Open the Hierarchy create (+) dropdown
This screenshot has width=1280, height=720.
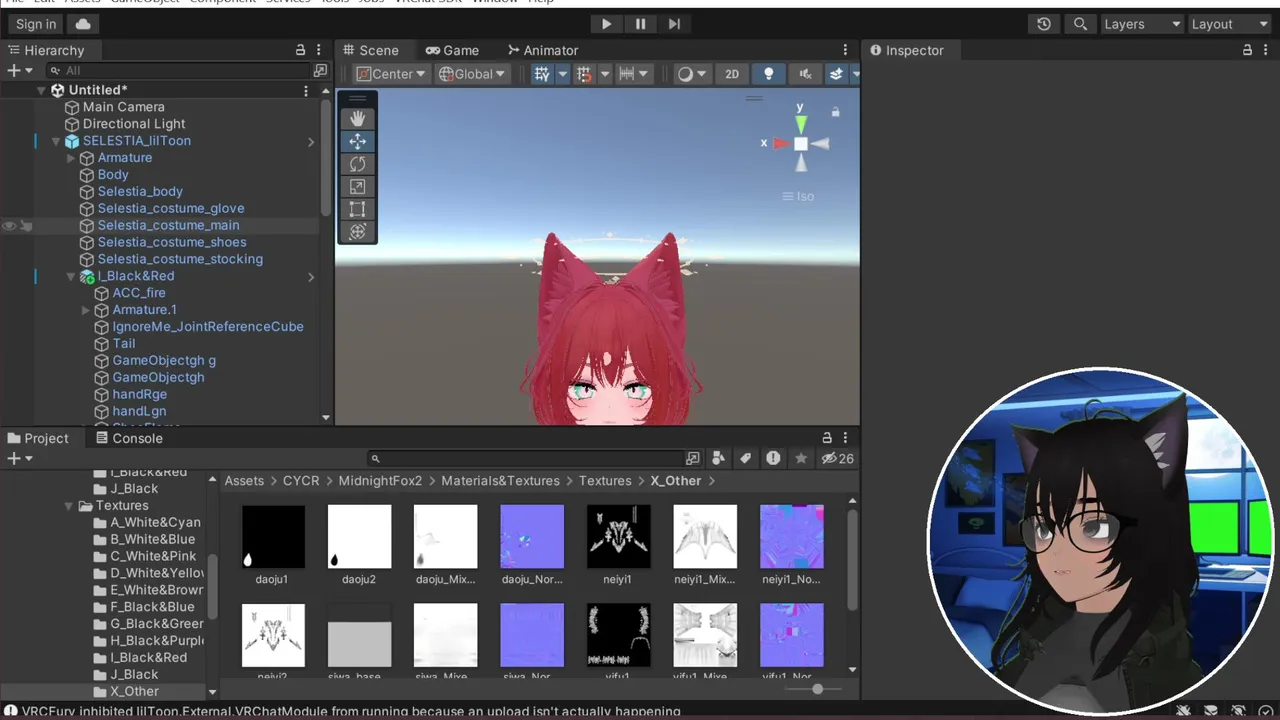[20, 70]
